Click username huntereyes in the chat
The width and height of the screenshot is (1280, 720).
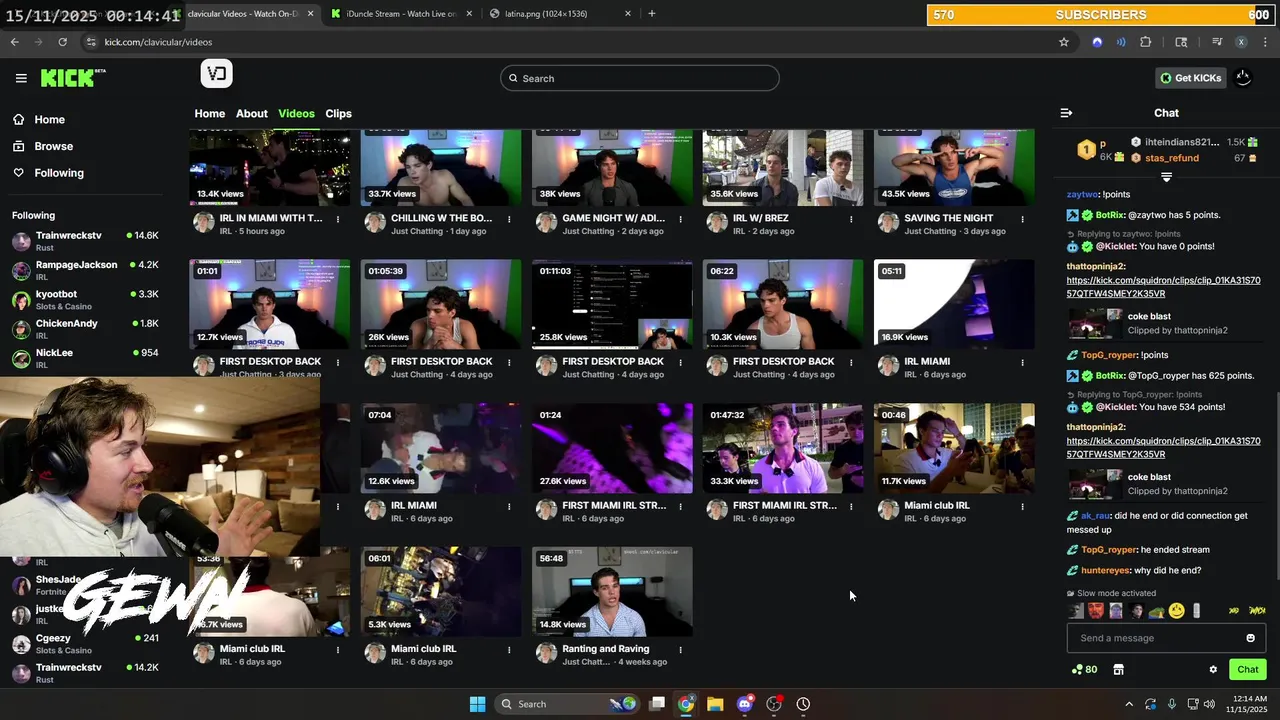pyautogui.click(x=1105, y=570)
